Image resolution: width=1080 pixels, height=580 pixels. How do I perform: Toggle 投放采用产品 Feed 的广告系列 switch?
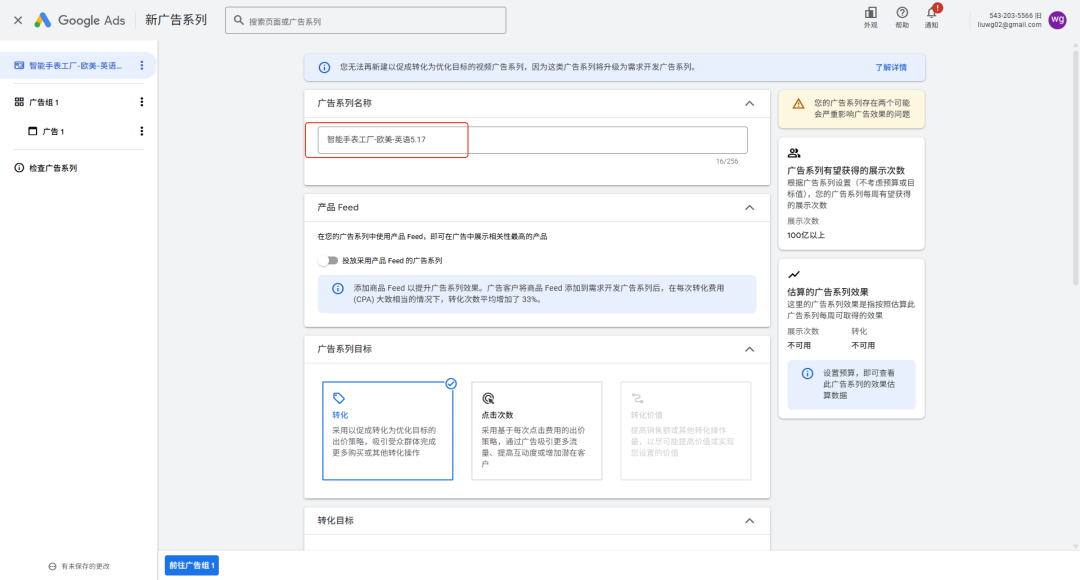(327, 260)
